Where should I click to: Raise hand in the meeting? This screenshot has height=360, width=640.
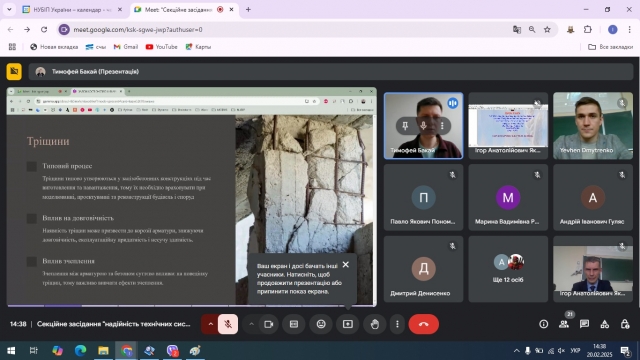point(375,324)
